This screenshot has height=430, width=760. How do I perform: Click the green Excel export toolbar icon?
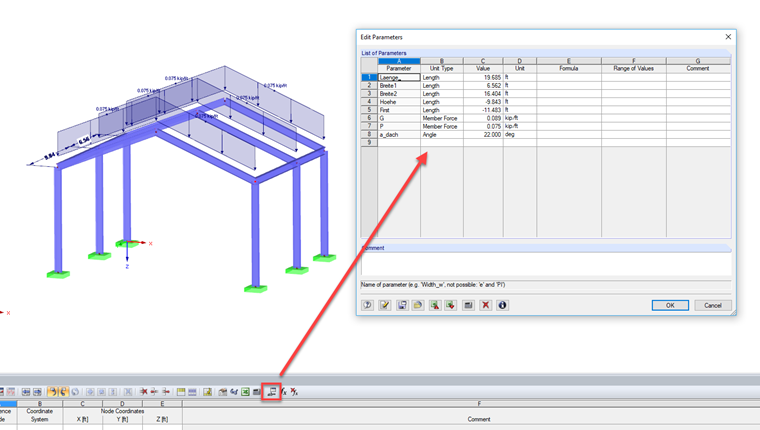point(245,392)
